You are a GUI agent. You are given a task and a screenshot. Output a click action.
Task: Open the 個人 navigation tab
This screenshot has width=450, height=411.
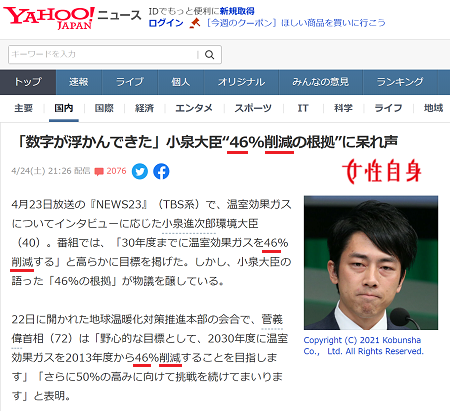click(180, 82)
